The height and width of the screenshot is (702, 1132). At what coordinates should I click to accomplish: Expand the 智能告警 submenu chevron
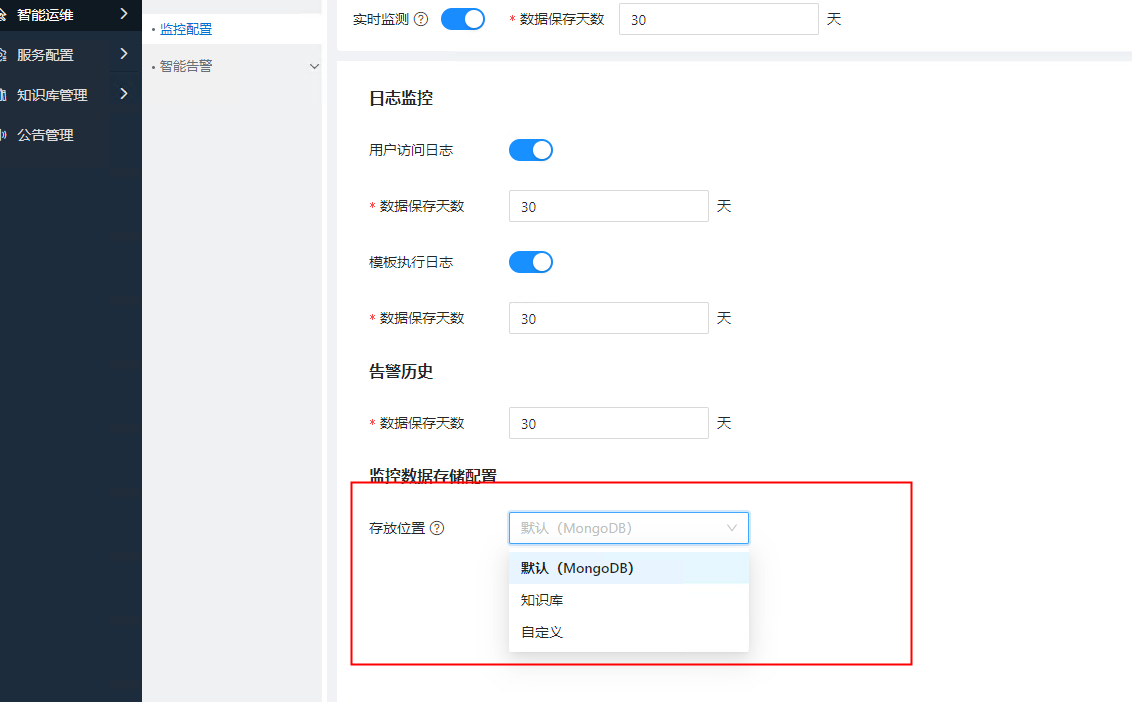(x=314, y=67)
